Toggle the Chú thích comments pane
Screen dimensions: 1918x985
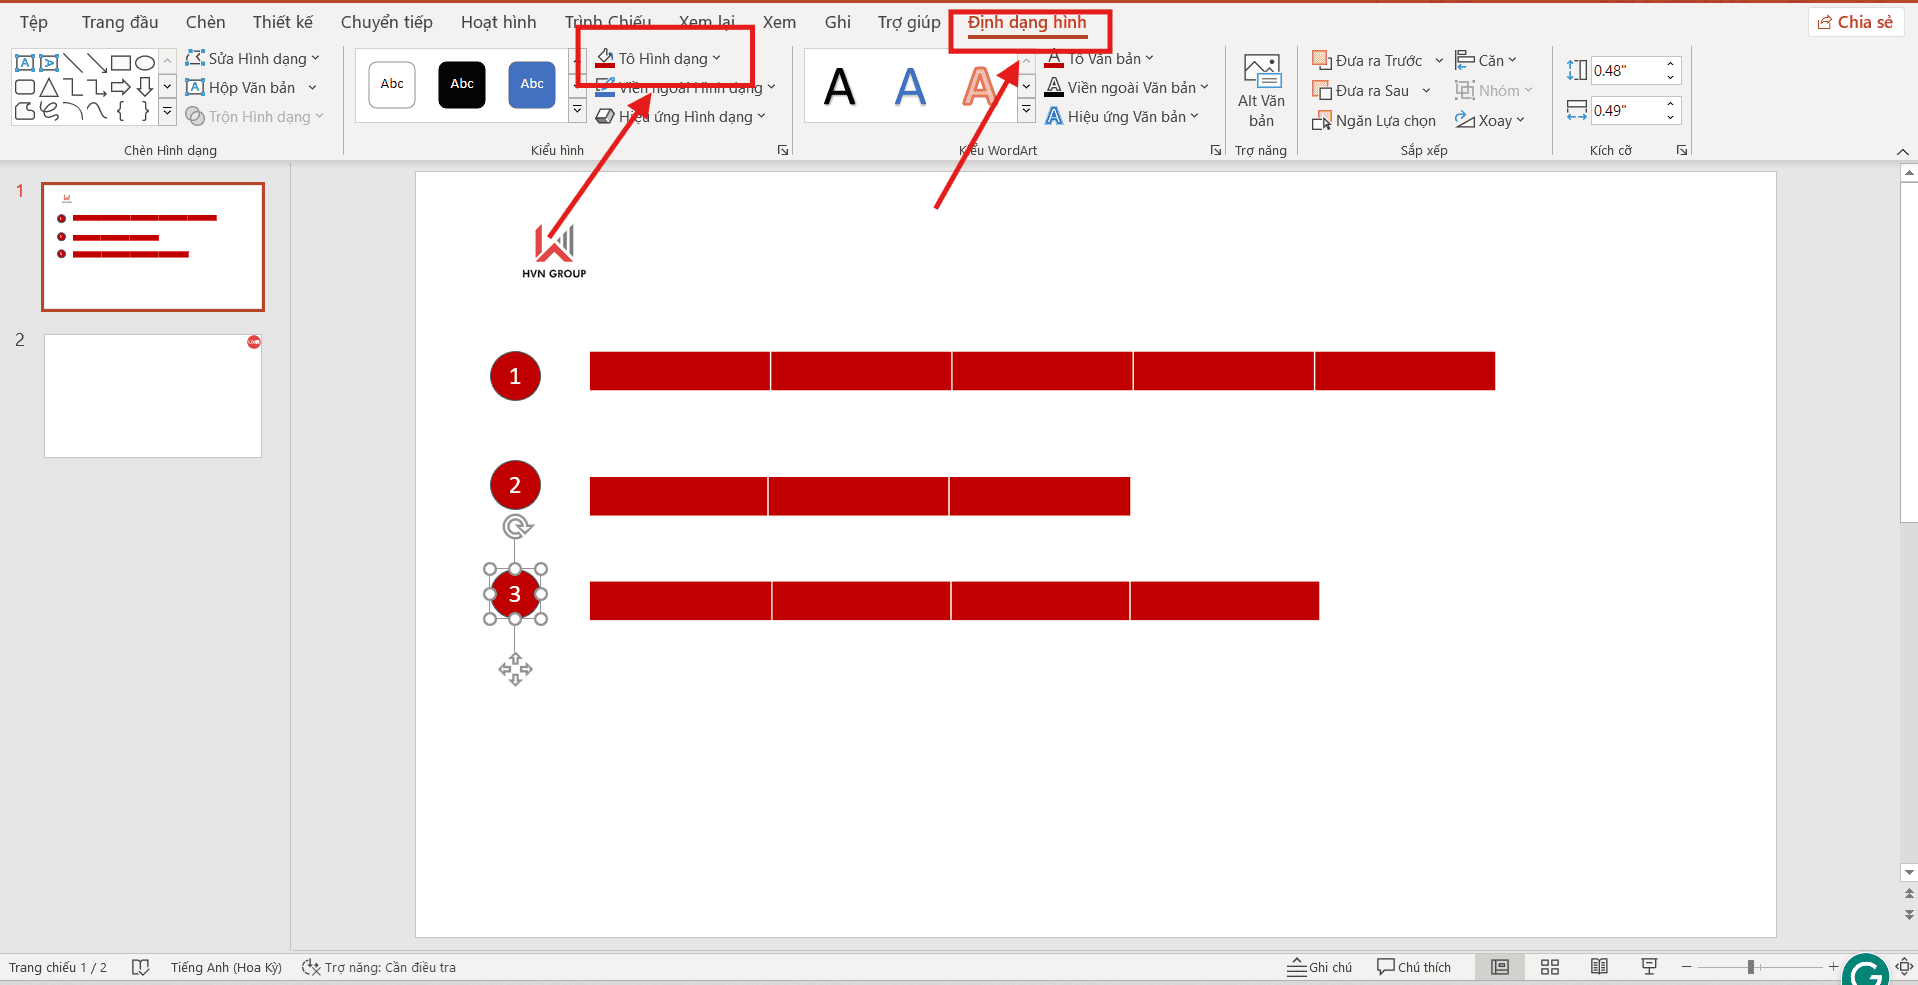(1413, 967)
